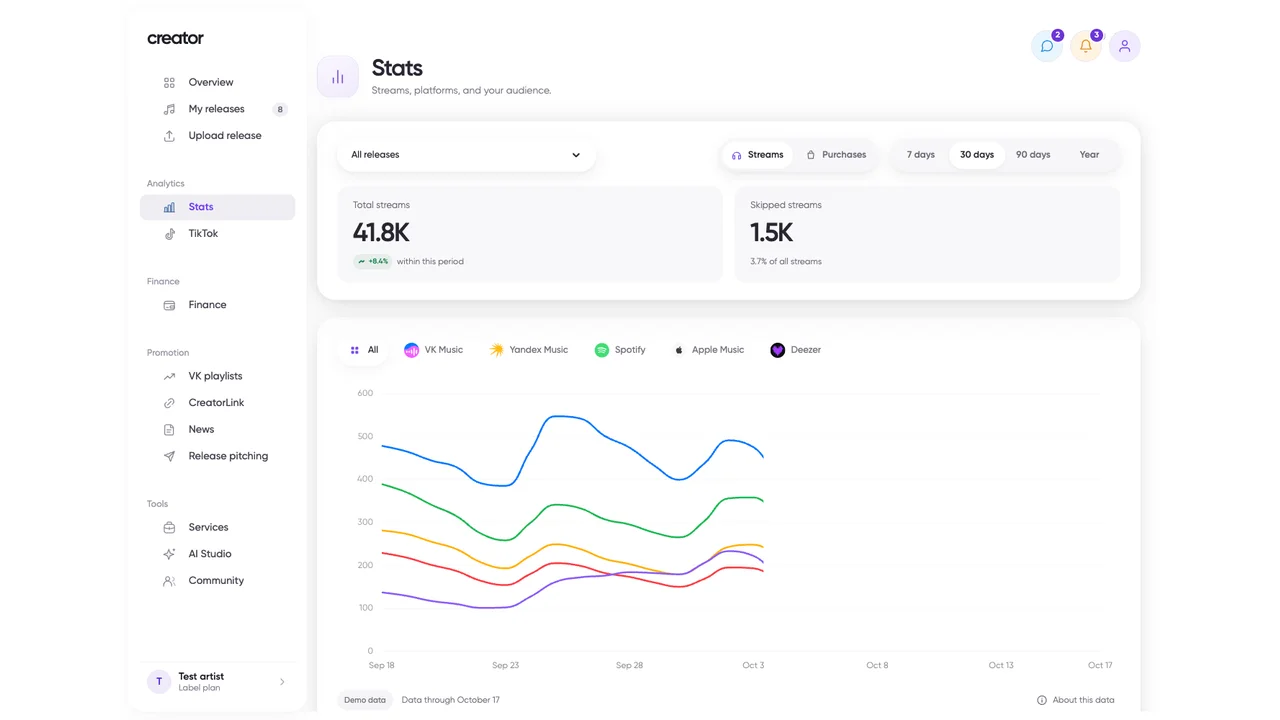Select the Year period
The width and height of the screenshot is (1280, 720).
(x=1089, y=155)
